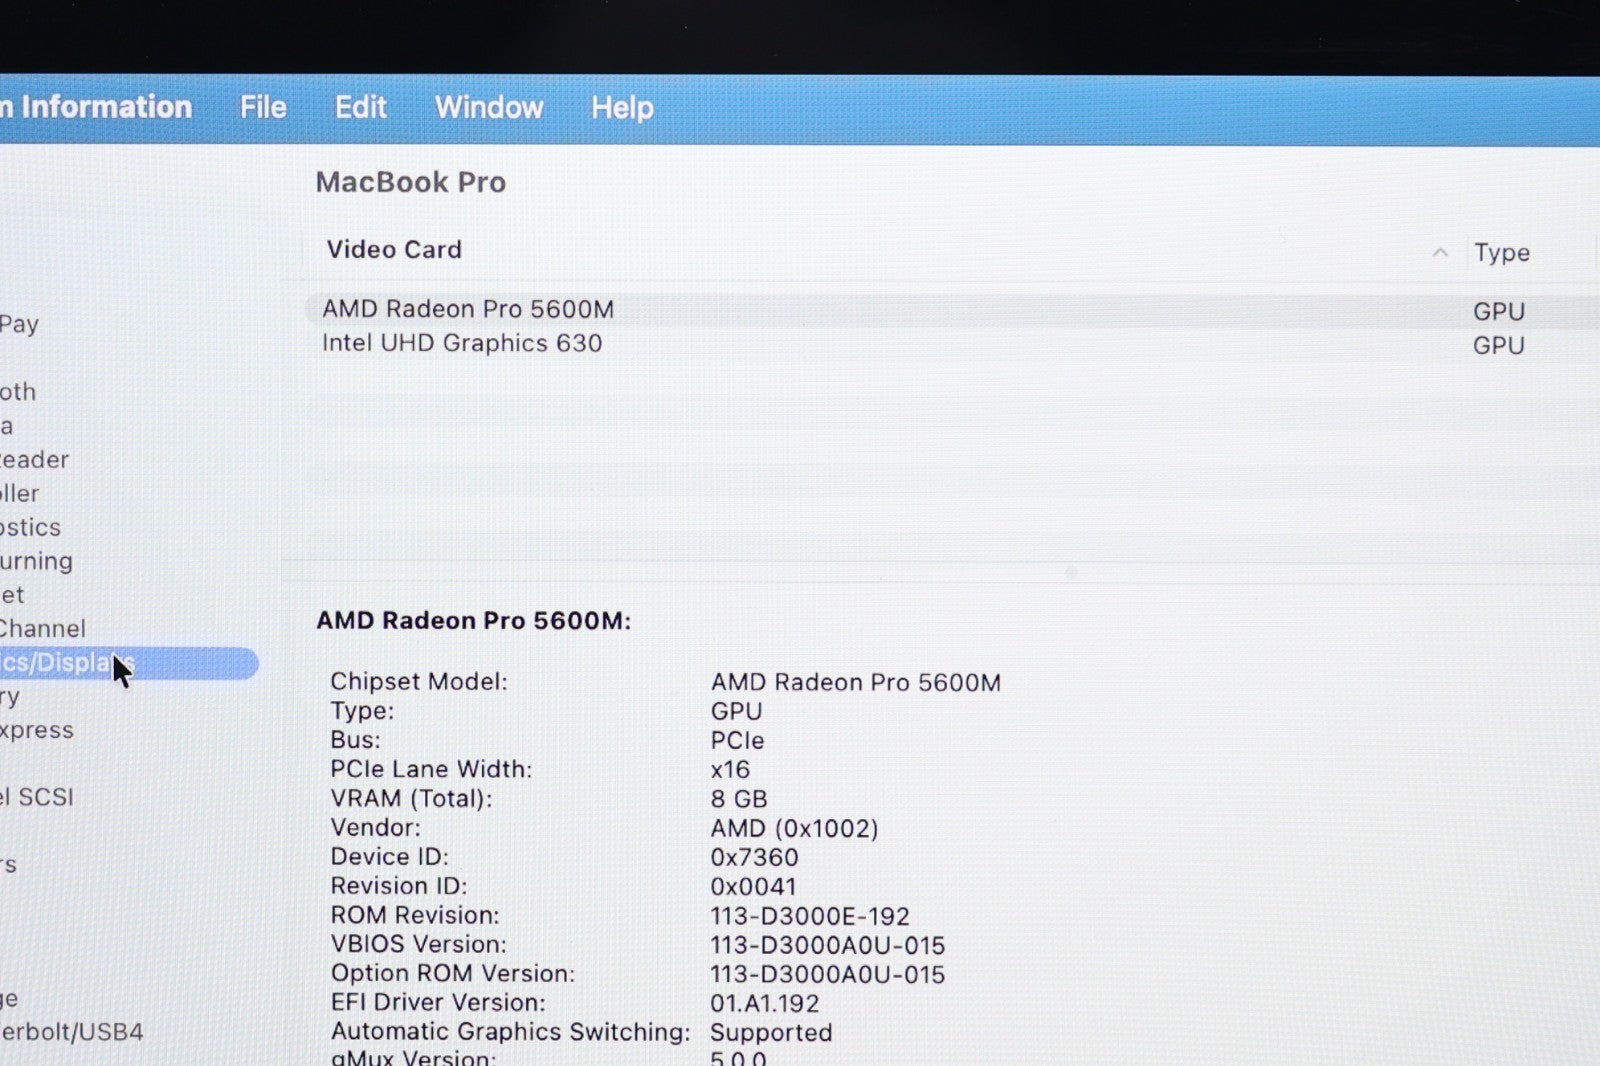Click the VBIOS Version value text
The width and height of the screenshot is (1600, 1066).
(827, 945)
